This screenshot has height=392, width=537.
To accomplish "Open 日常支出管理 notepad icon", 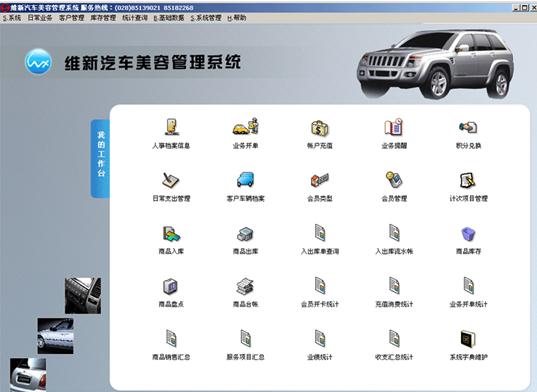I will coord(171,180).
